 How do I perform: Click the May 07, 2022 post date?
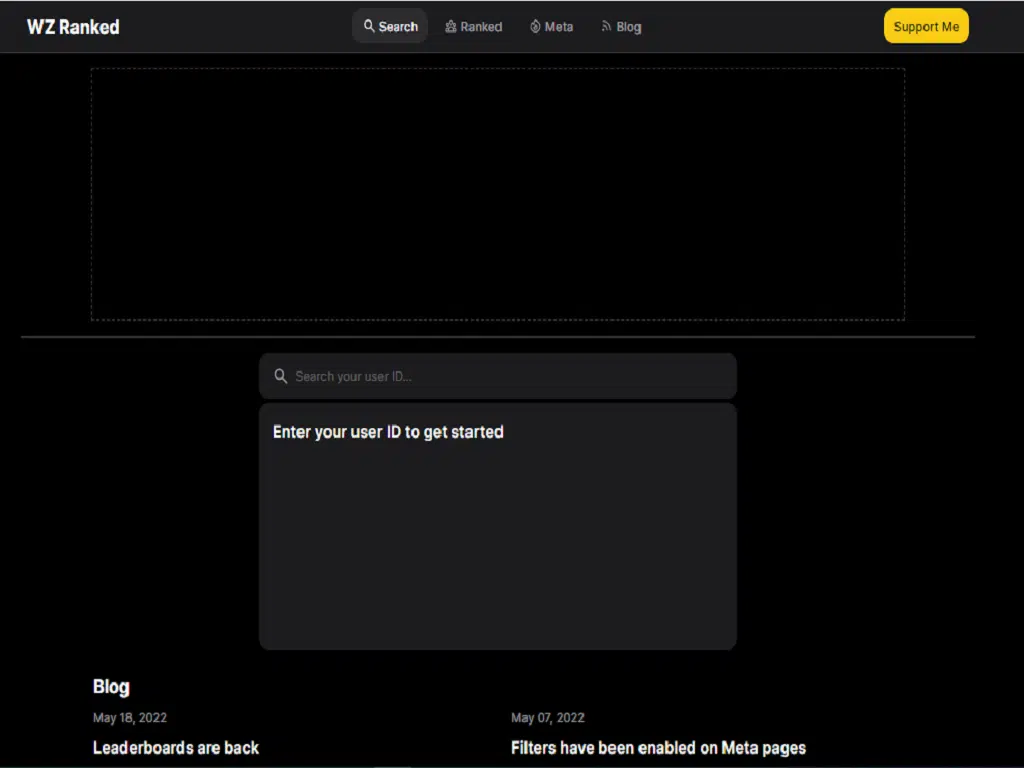pyautogui.click(x=548, y=718)
